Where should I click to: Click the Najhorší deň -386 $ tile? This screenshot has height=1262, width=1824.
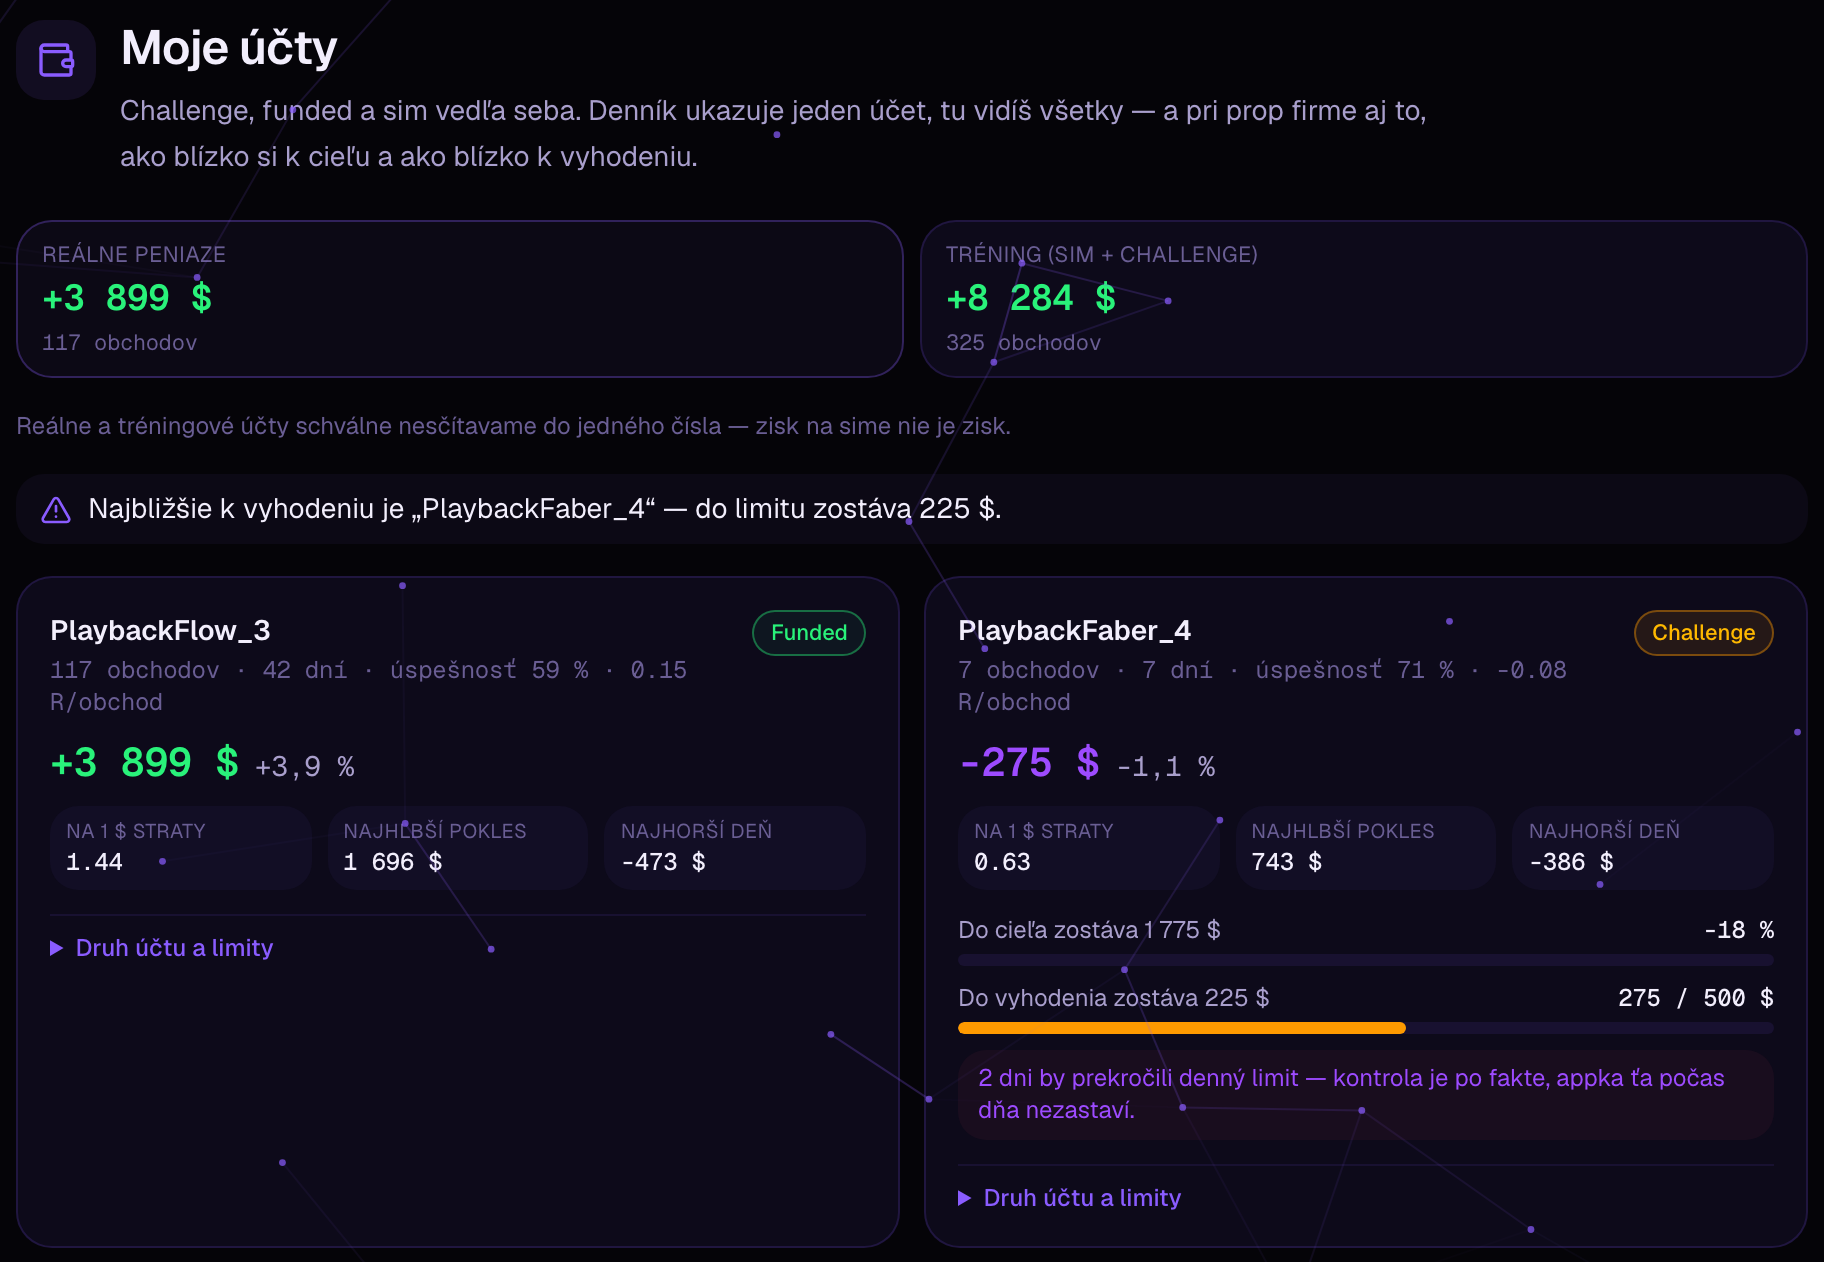click(x=1643, y=848)
